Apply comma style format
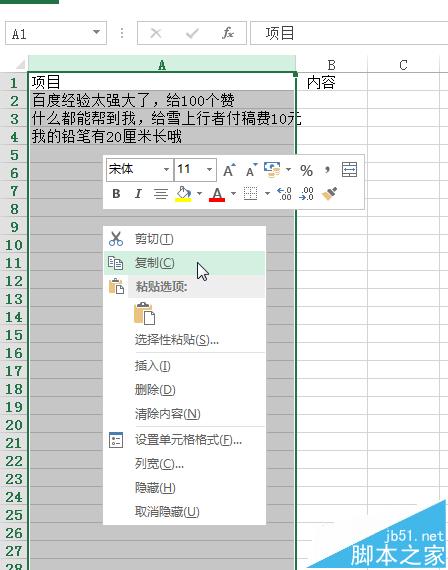 click(x=327, y=170)
